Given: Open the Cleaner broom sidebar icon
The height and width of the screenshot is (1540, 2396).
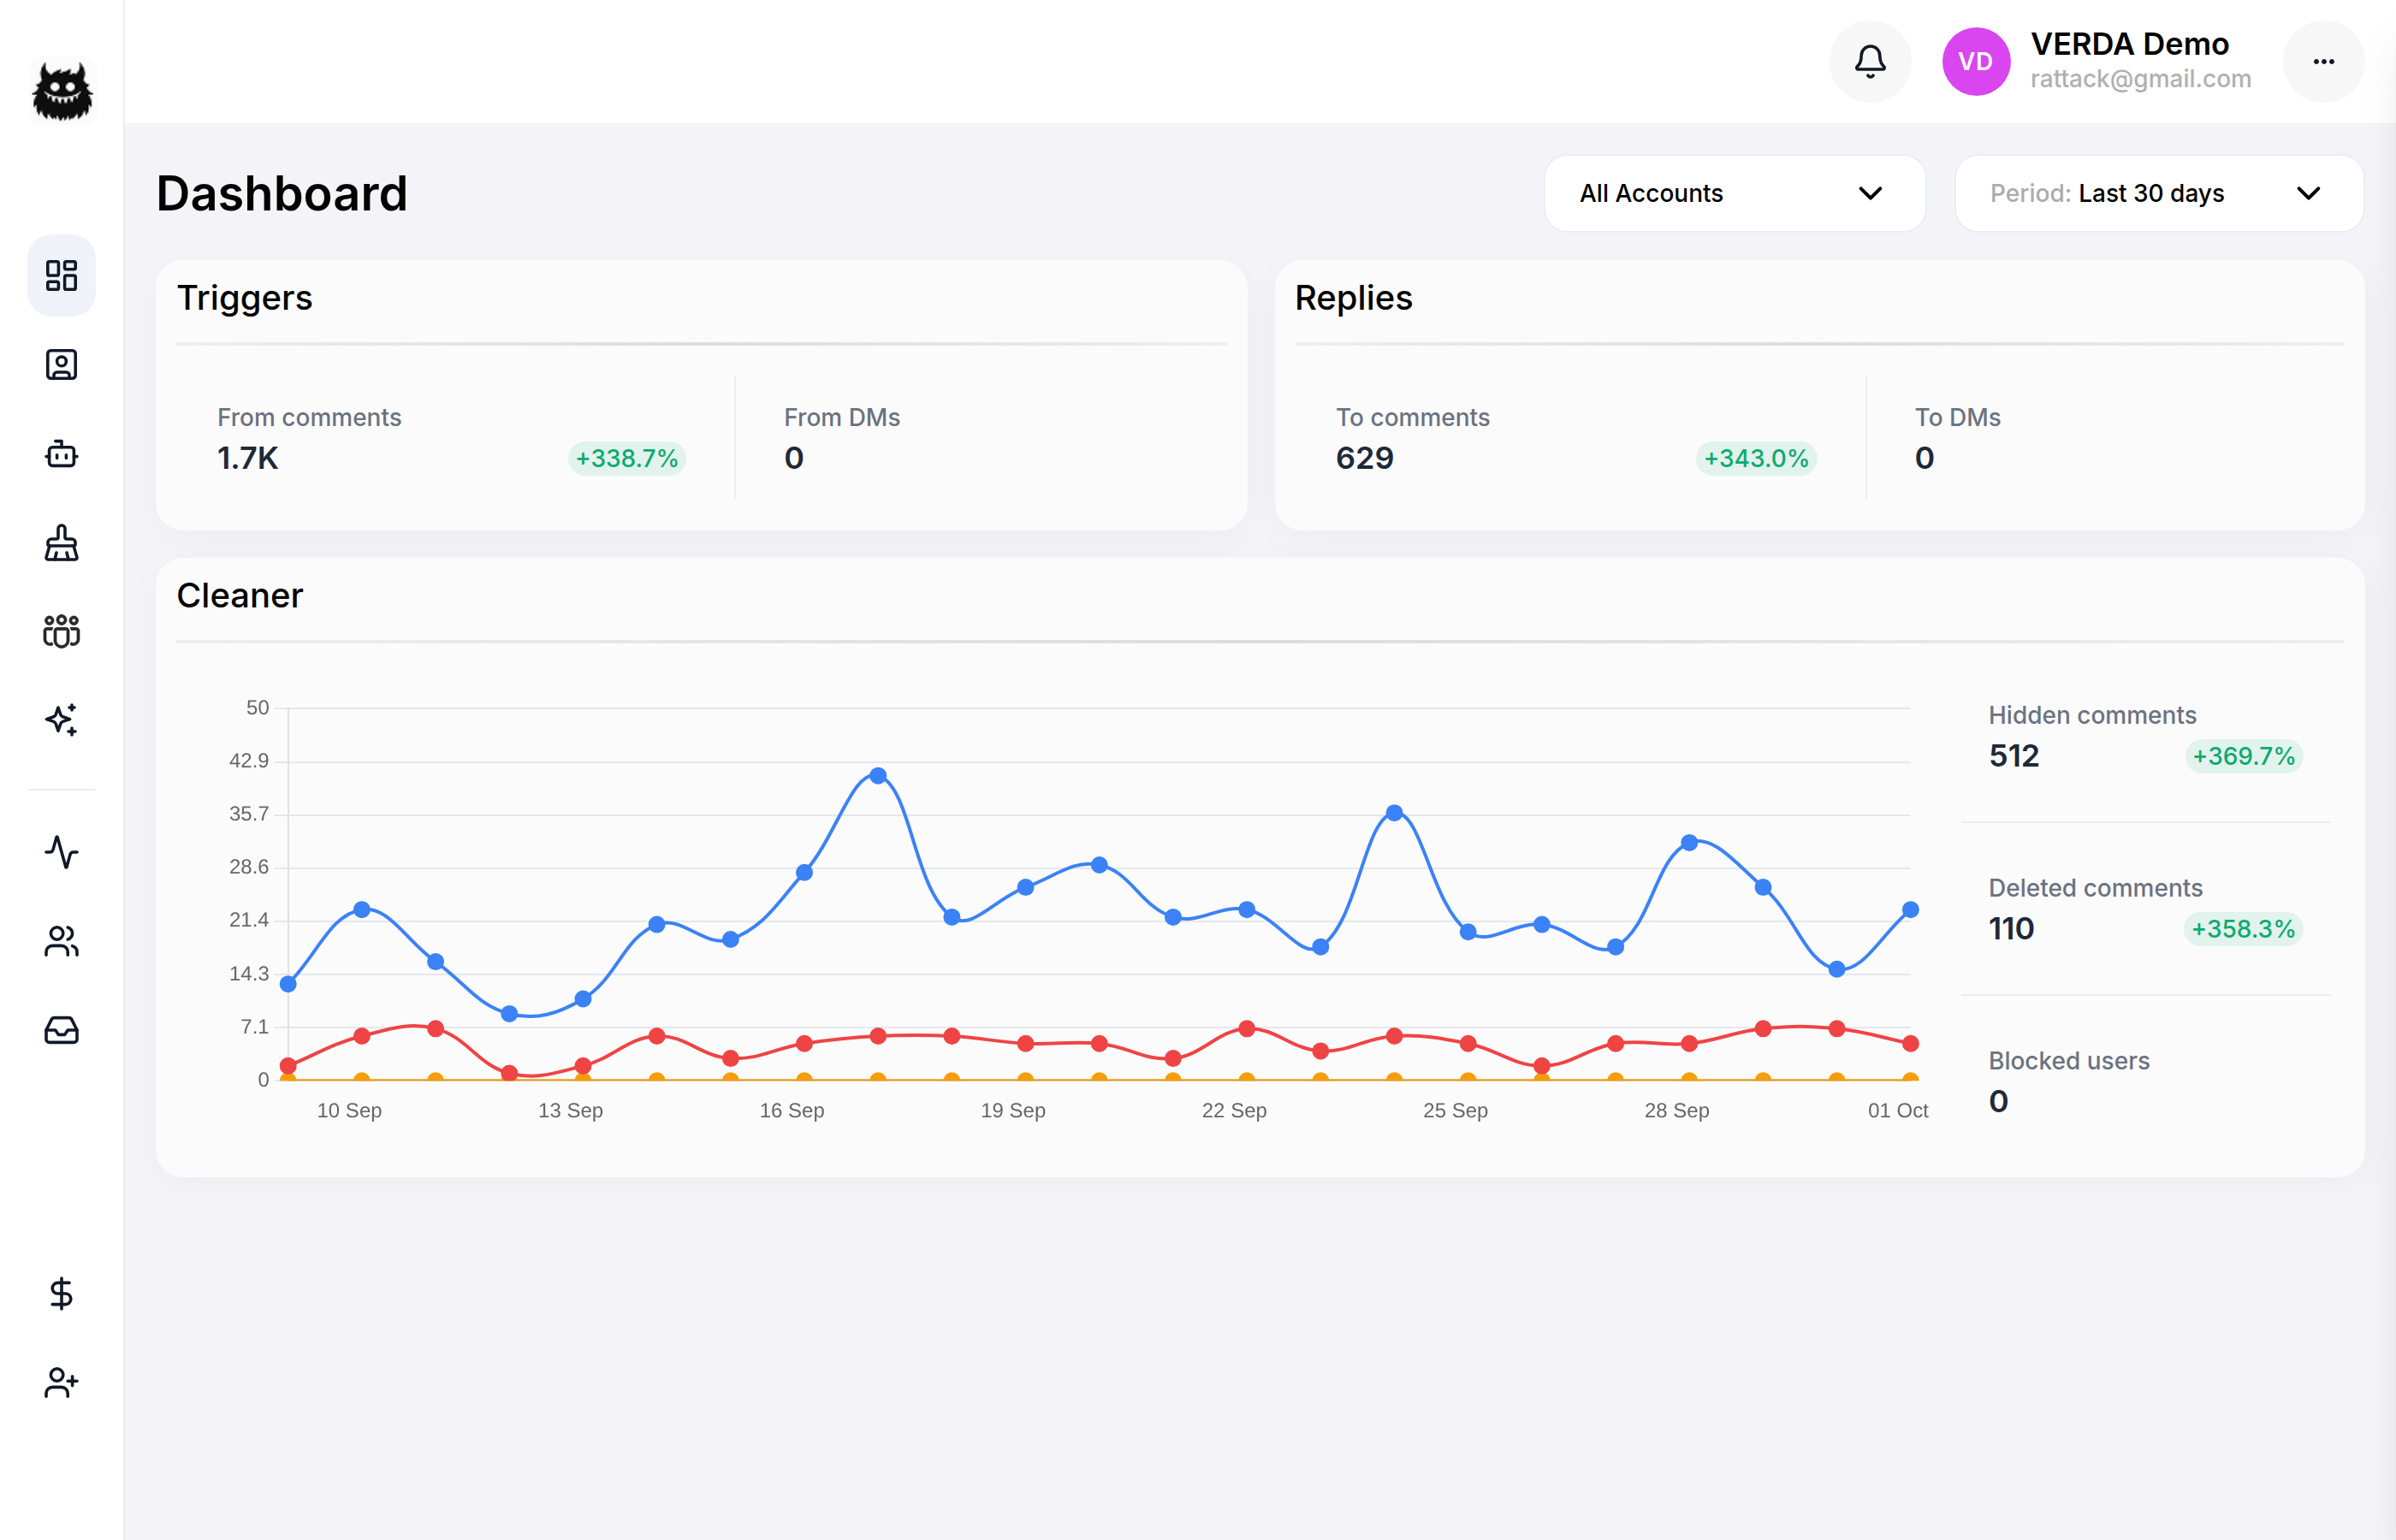Looking at the screenshot, I should [62, 543].
